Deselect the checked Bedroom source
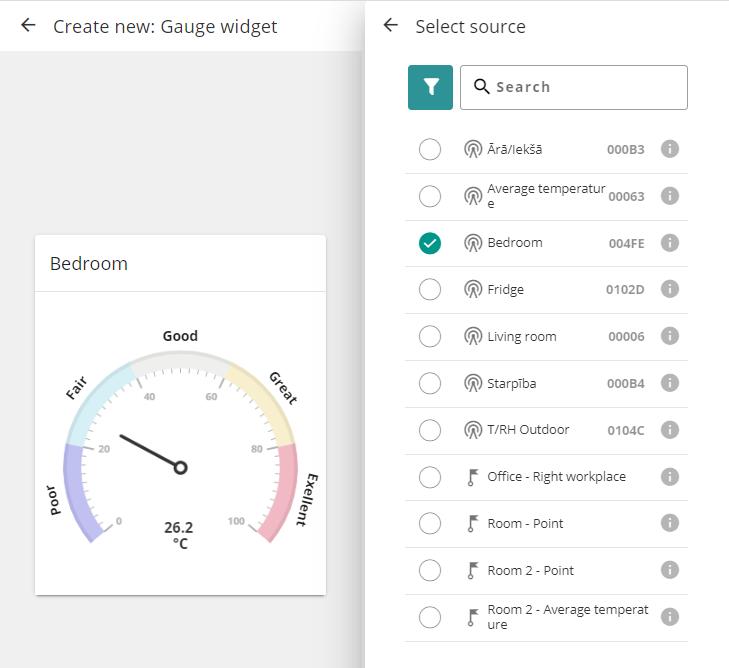Viewport: 729px width, 668px height. [x=430, y=243]
